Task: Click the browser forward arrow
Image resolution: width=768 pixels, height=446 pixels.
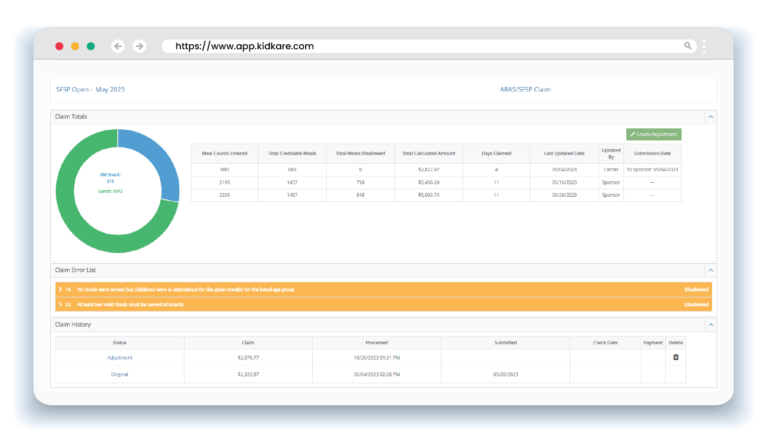Action: tap(140, 46)
